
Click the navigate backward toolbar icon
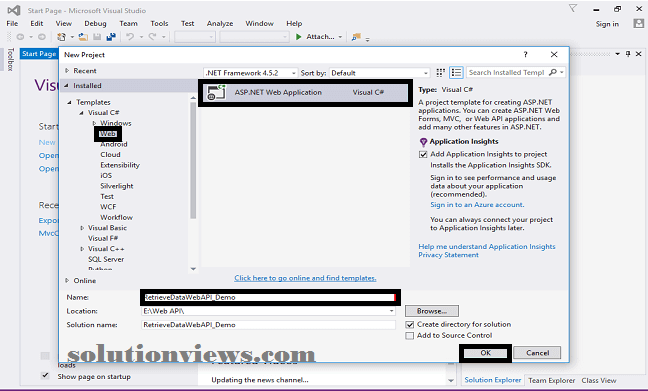pyautogui.click(x=20, y=37)
